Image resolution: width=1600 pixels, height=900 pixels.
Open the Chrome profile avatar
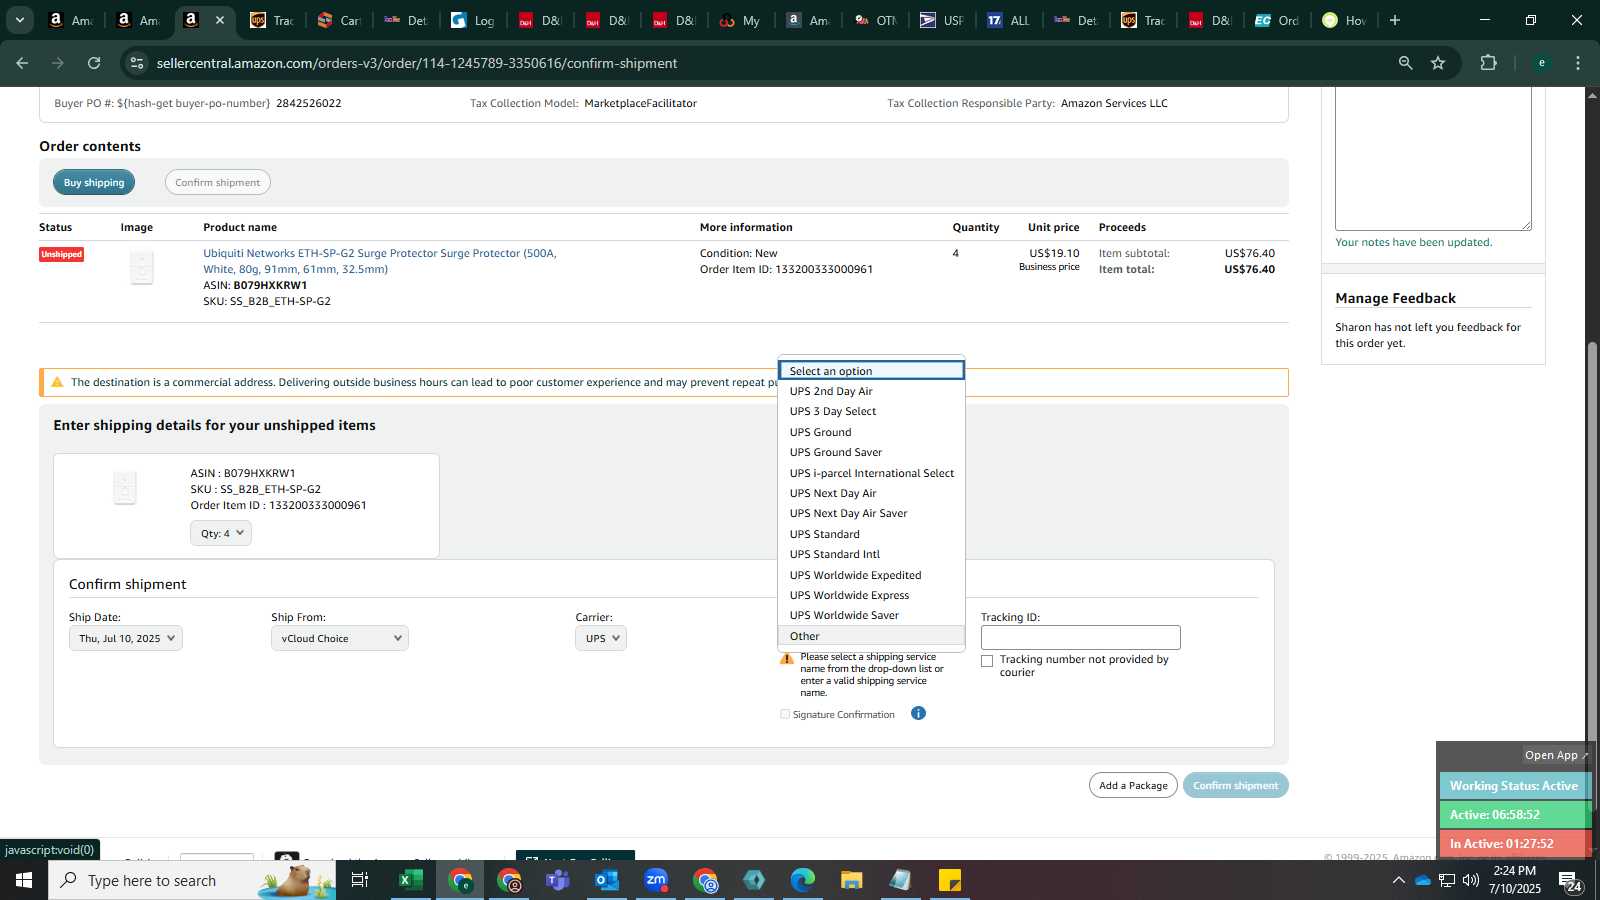pyautogui.click(x=1541, y=63)
